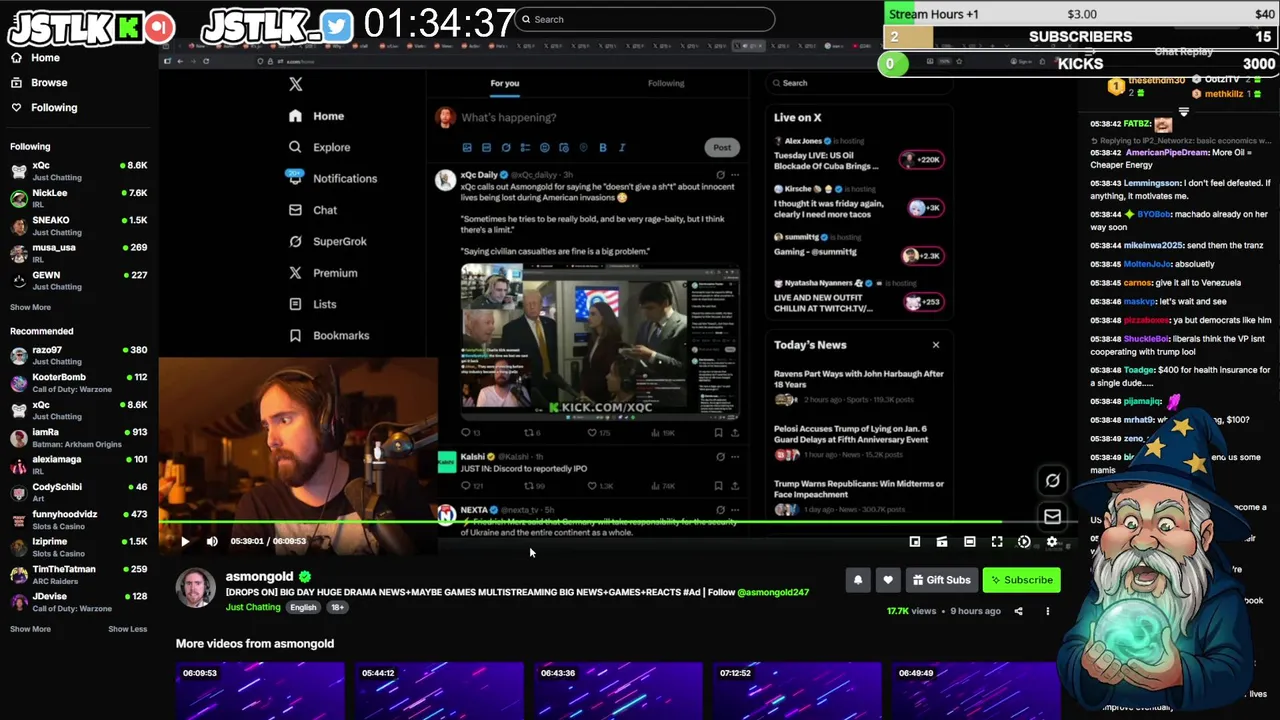Image resolution: width=1280 pixels, height=720 pixels.
Task: Open Premium in the X navigation
Action: (x=323, y=273)
